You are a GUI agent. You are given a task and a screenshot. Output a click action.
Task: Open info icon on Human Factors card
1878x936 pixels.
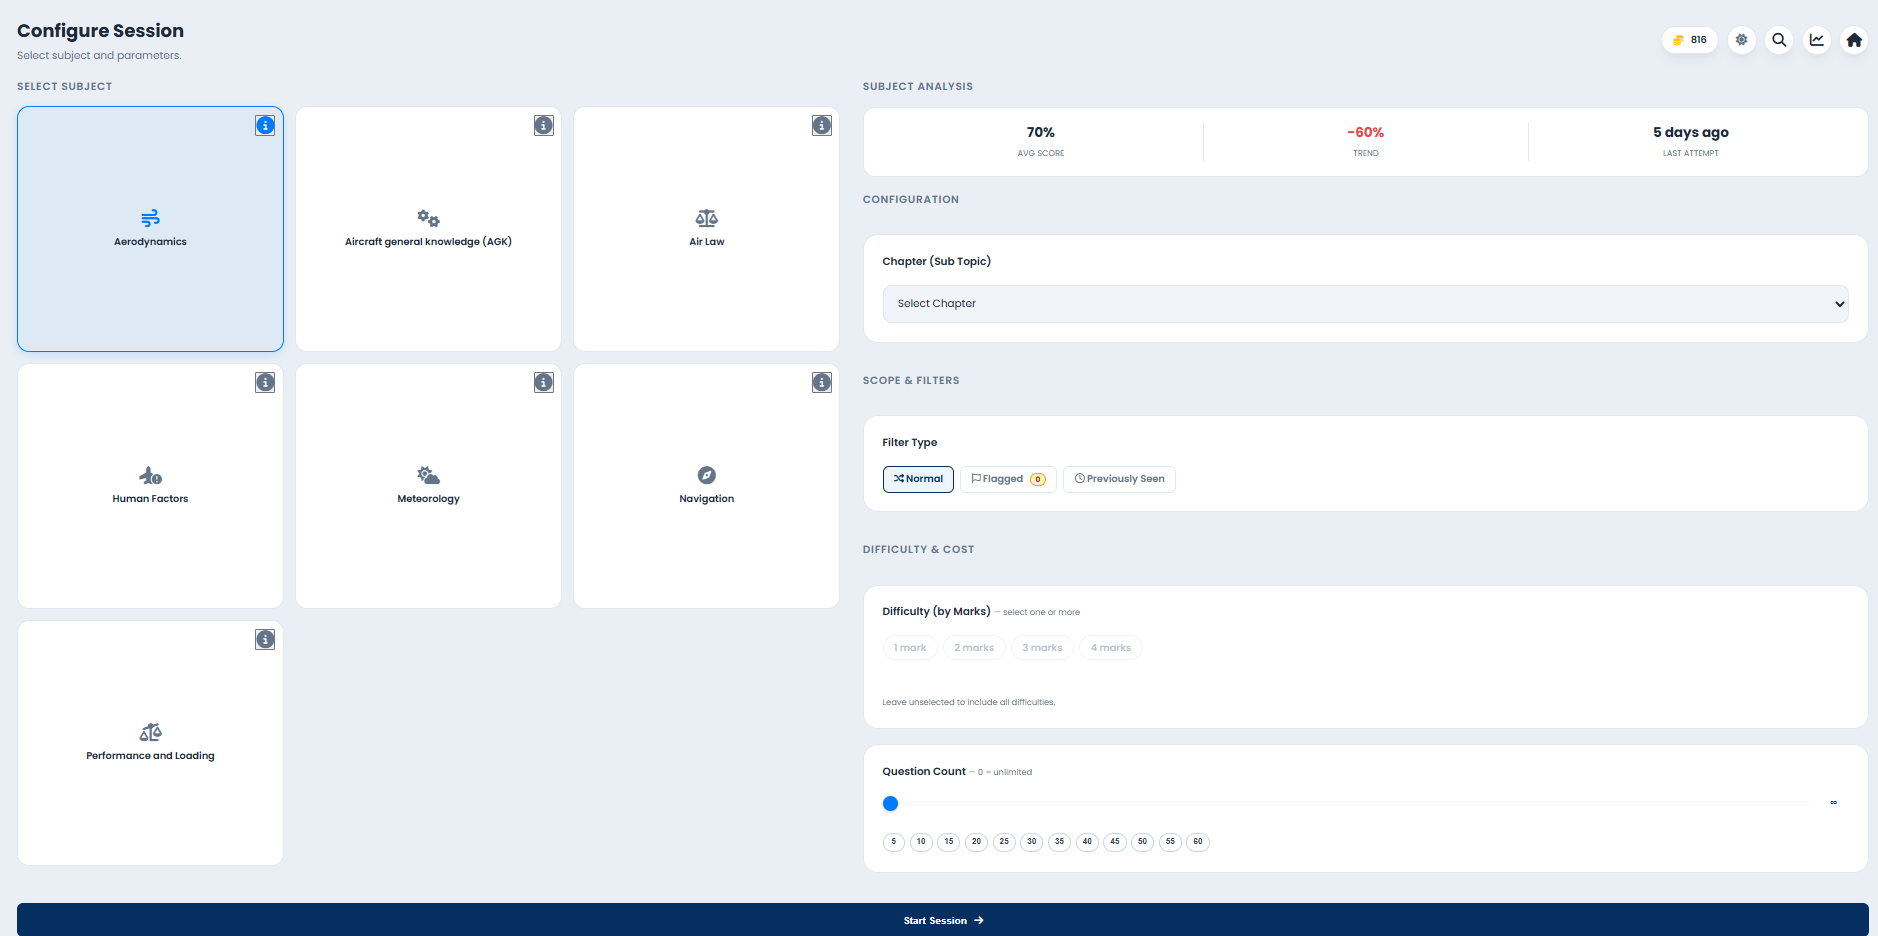(x=265, y=382)
